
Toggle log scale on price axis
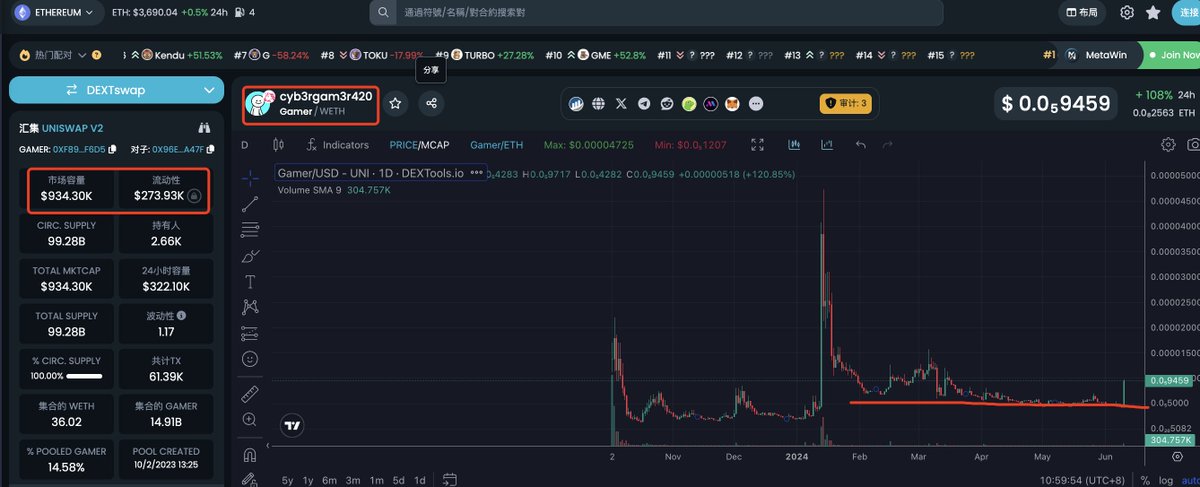tap(1167, 481)
